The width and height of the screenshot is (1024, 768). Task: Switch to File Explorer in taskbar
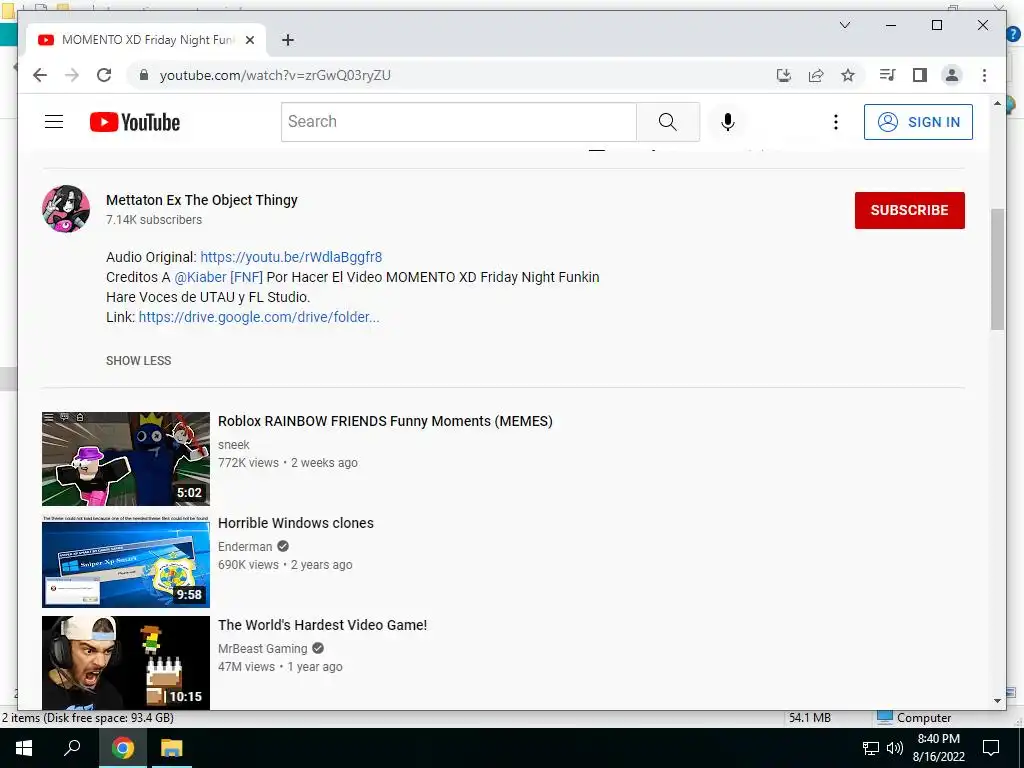172,748
